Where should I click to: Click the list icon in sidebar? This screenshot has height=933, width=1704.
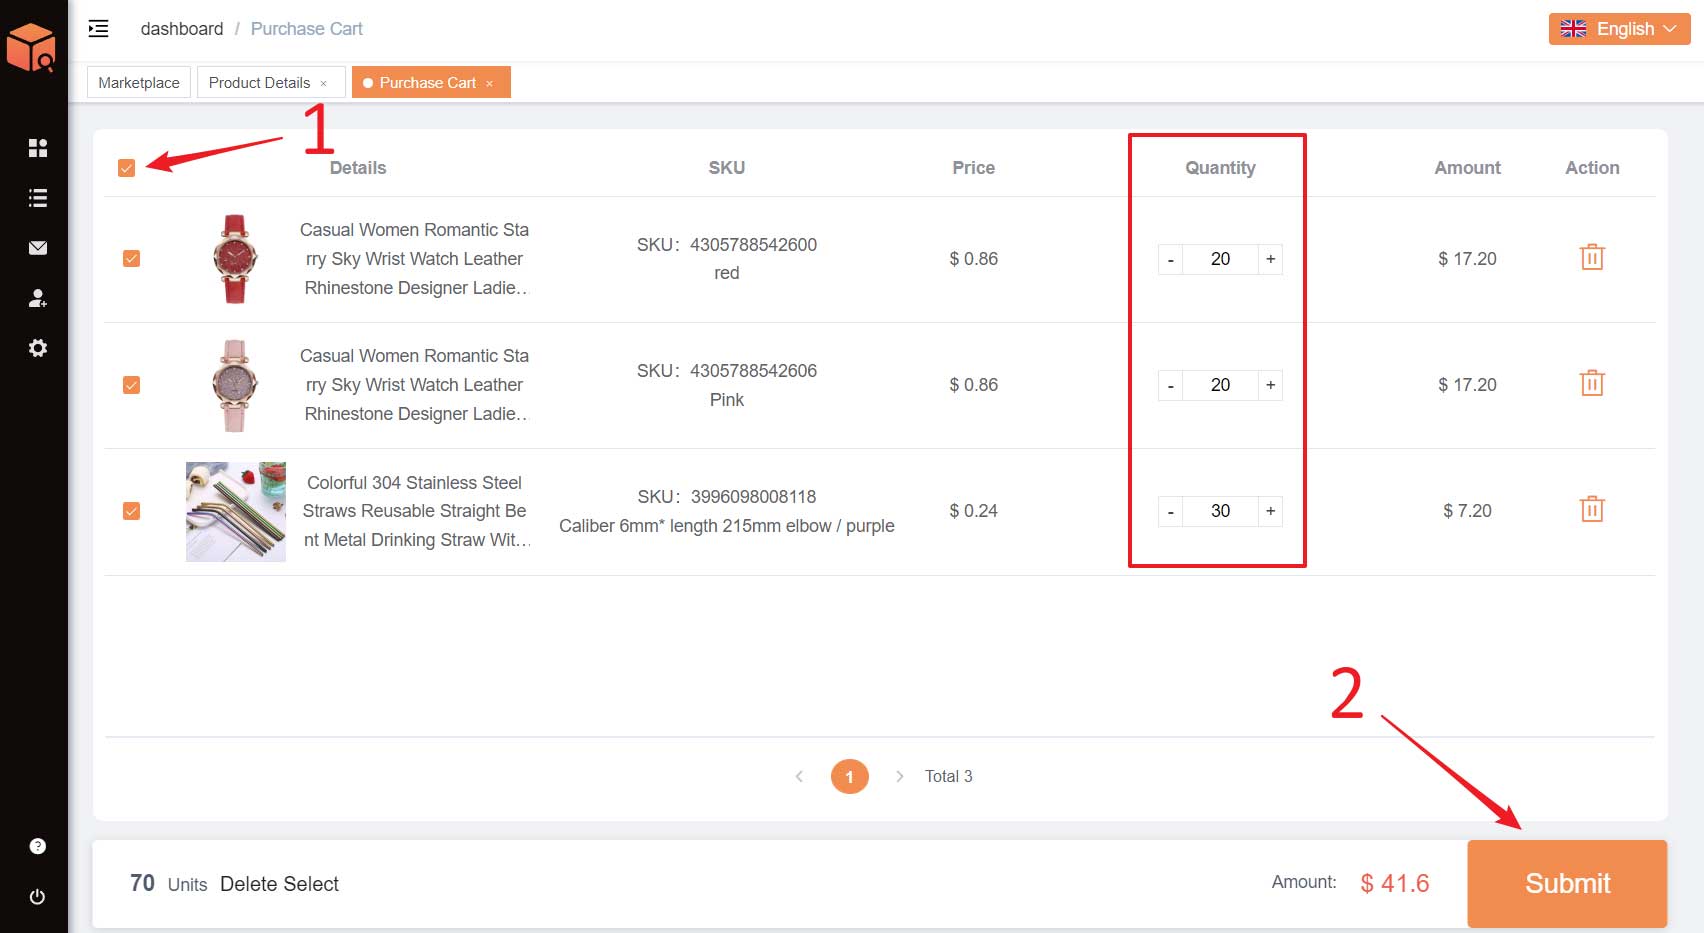click(x=38, y=198)
